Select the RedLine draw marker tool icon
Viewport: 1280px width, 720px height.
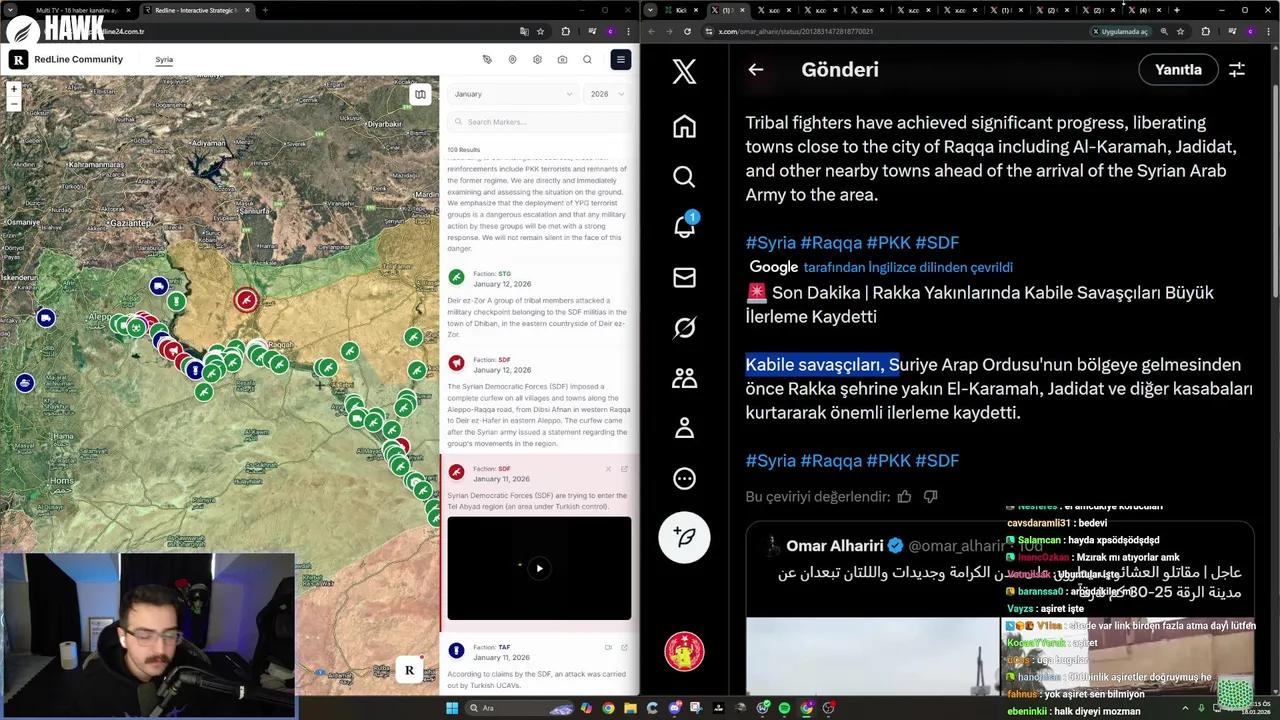click(487, 60)
